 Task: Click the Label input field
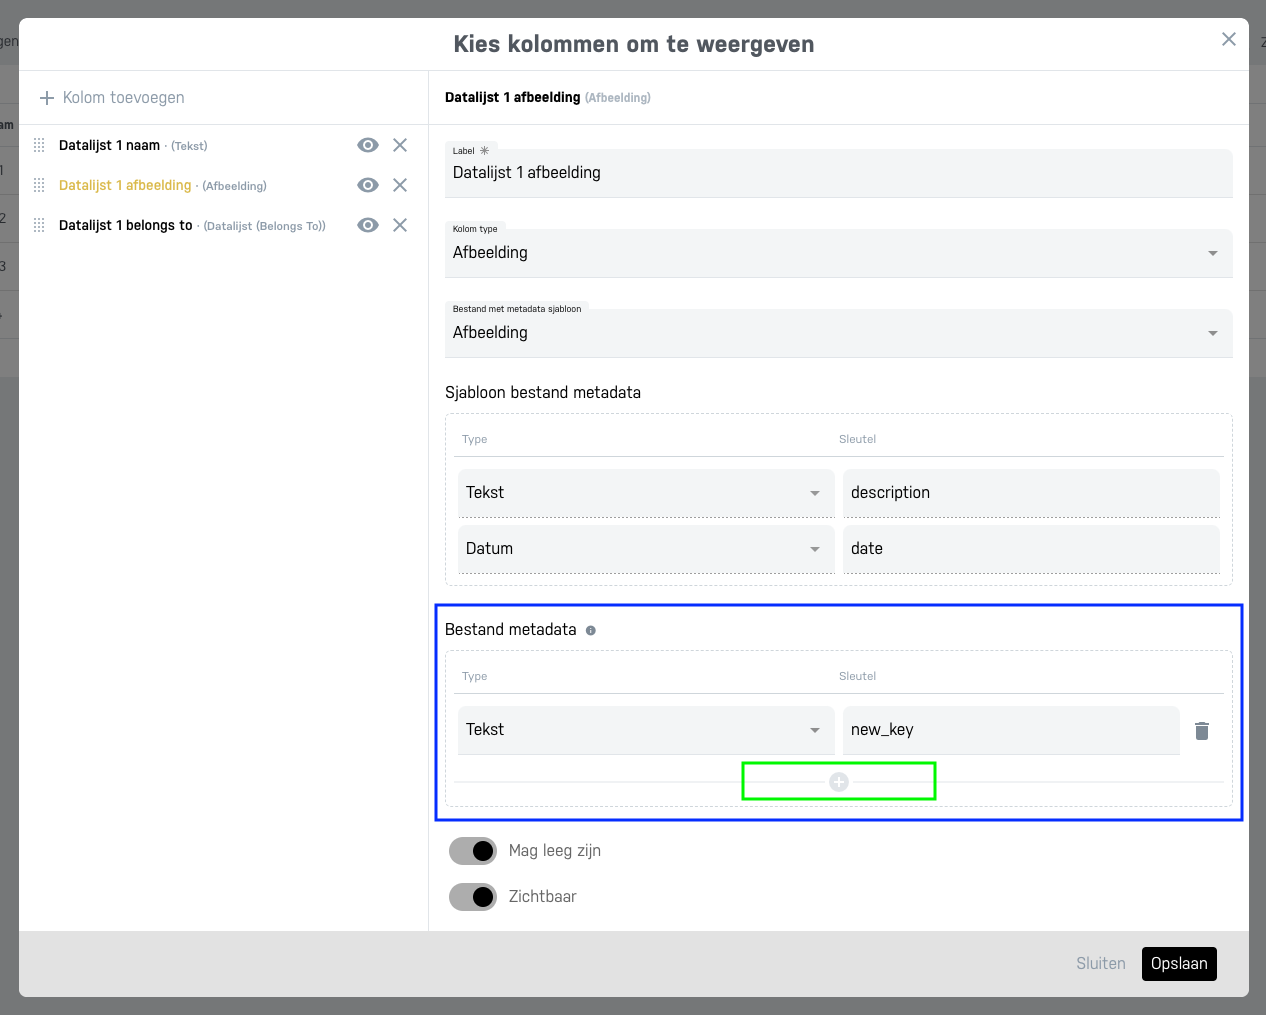pyautogui.click(x=838, y=173)
